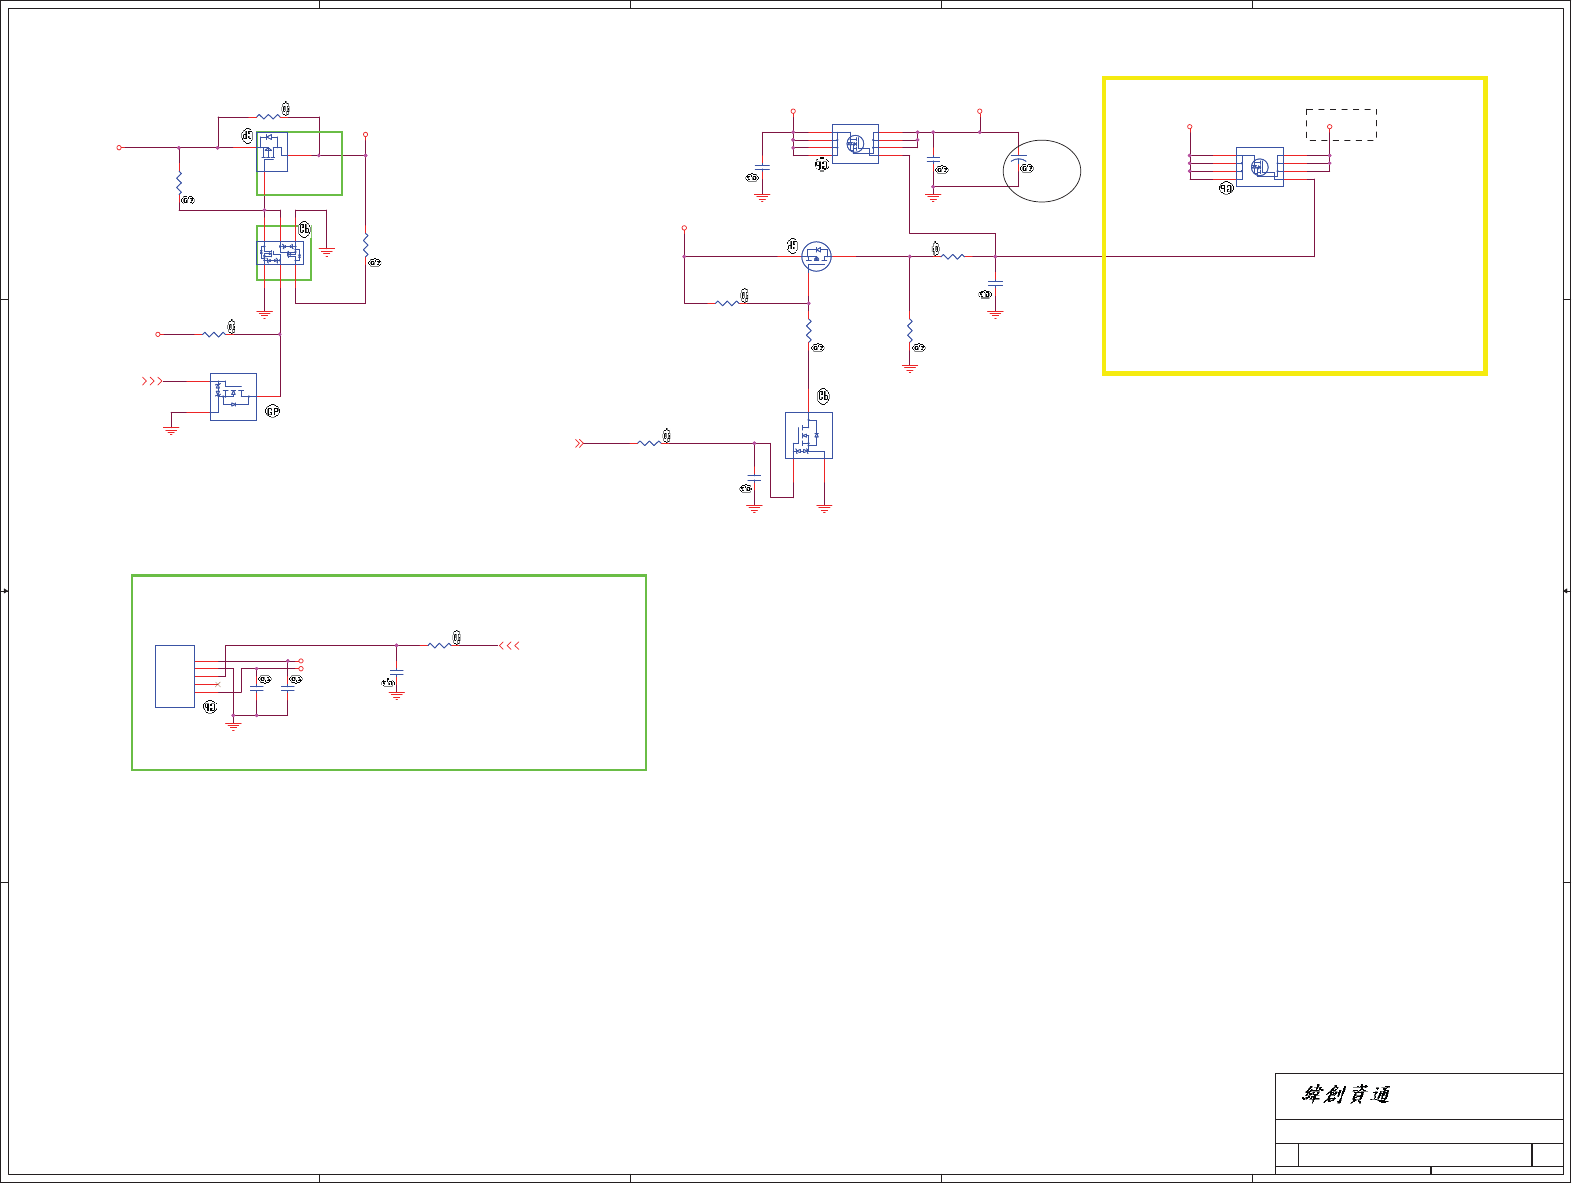
Task: Select the dual MOSFET package in the small green box
Action: pos(280,253)
